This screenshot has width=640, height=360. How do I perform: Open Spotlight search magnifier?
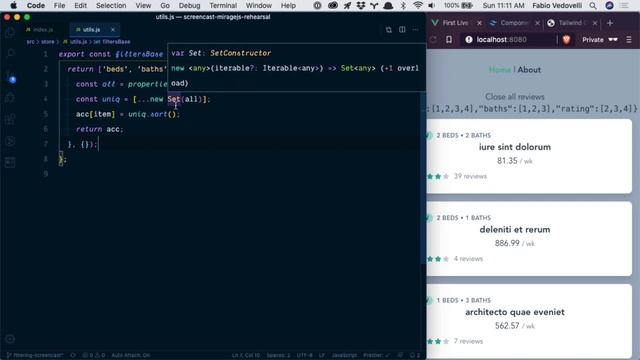(593, 5)
